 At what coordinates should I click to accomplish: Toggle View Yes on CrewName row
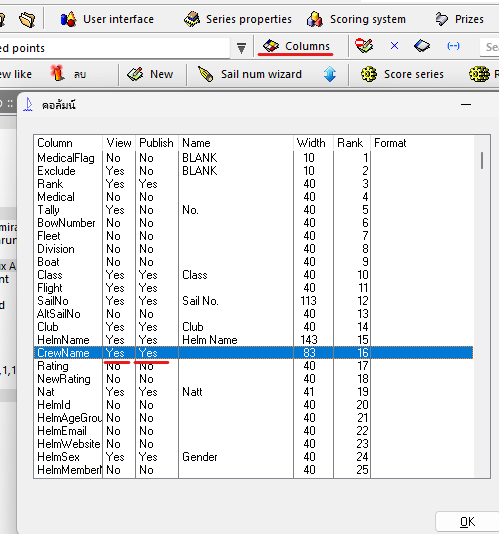115,353
